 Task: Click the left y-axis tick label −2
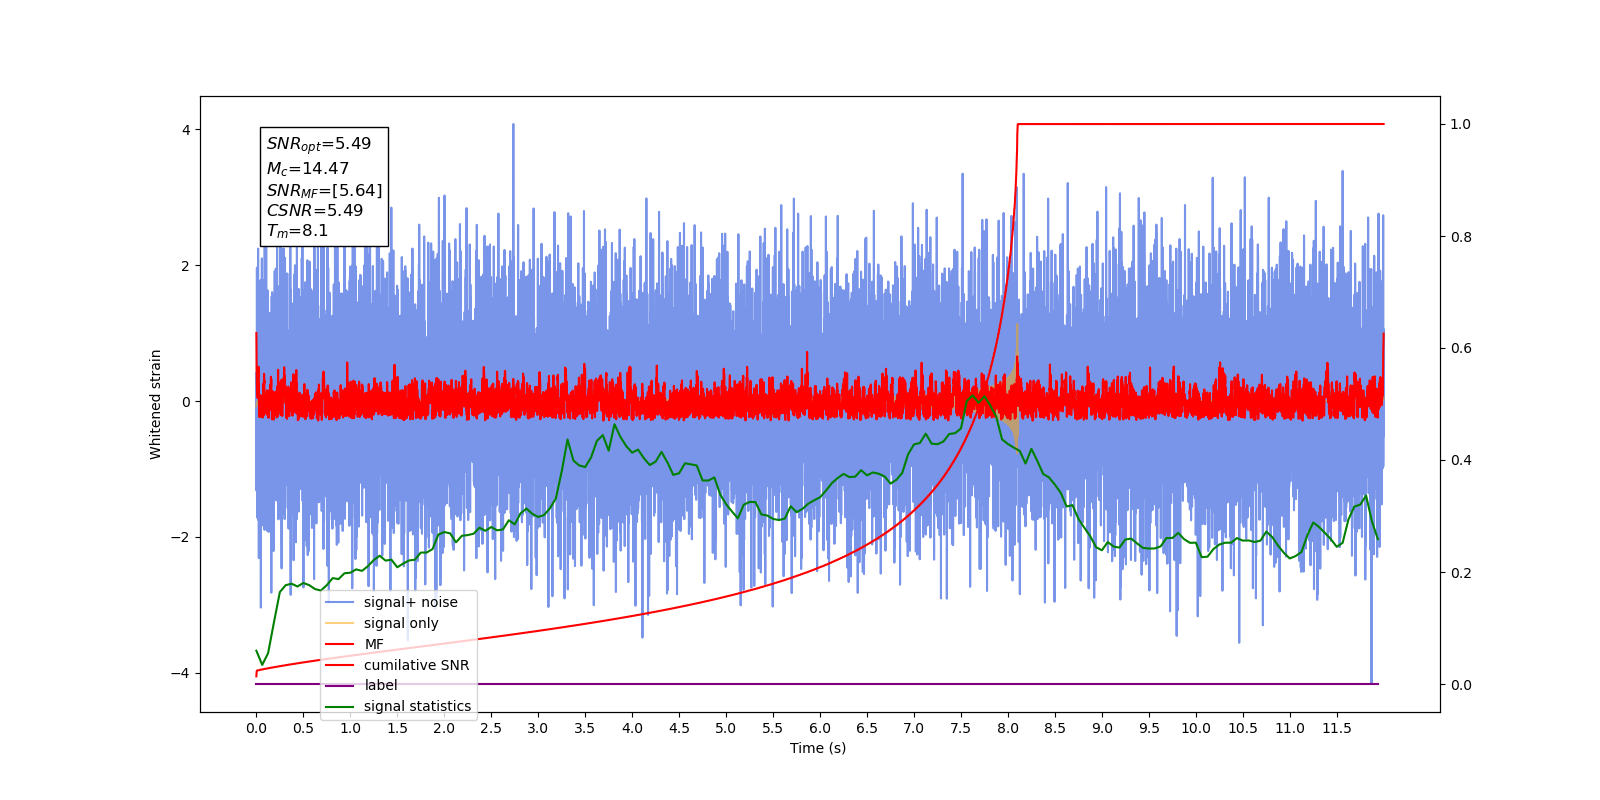click(180, 537)
